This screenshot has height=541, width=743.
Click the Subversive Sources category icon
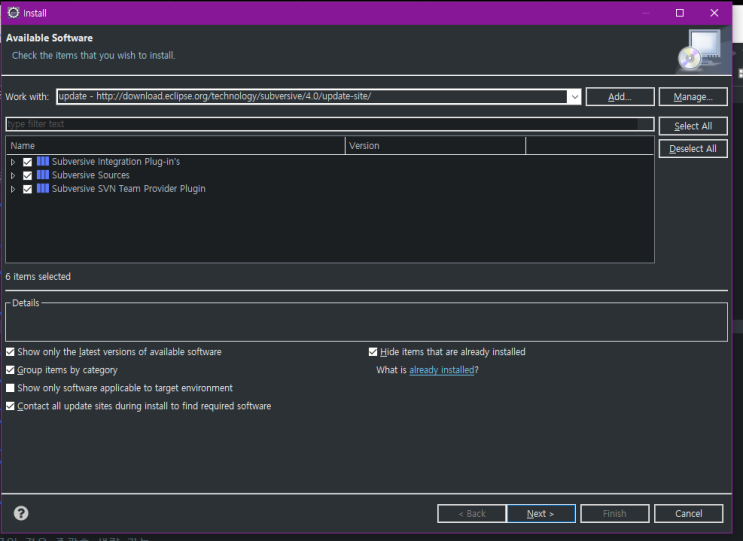43,175
